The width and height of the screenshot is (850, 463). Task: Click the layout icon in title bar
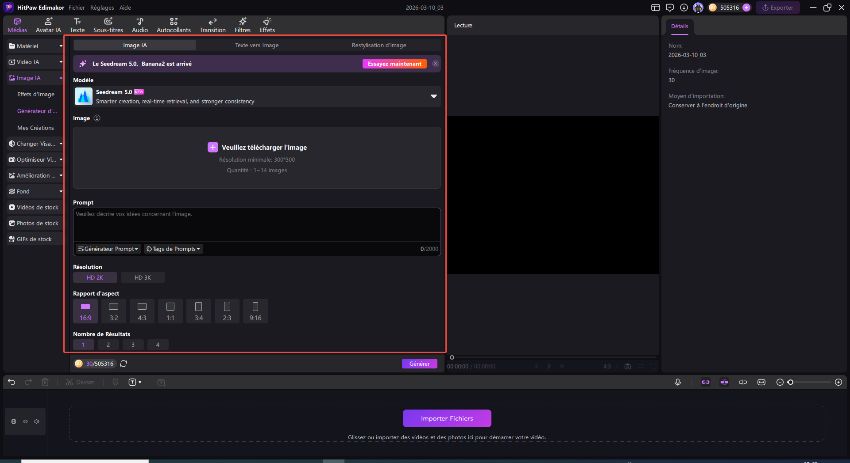655,8
